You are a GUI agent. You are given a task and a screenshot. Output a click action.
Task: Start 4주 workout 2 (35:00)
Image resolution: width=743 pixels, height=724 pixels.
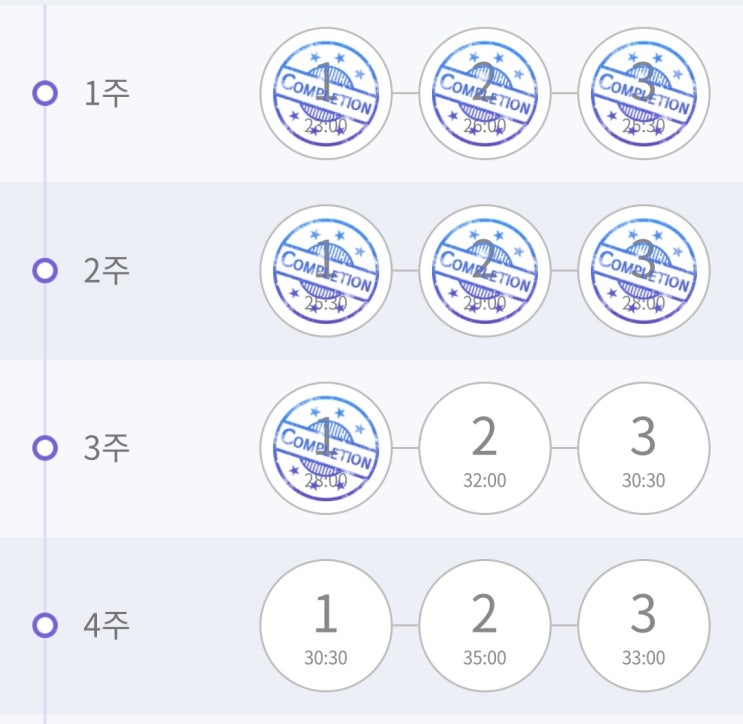click(484, 625)
